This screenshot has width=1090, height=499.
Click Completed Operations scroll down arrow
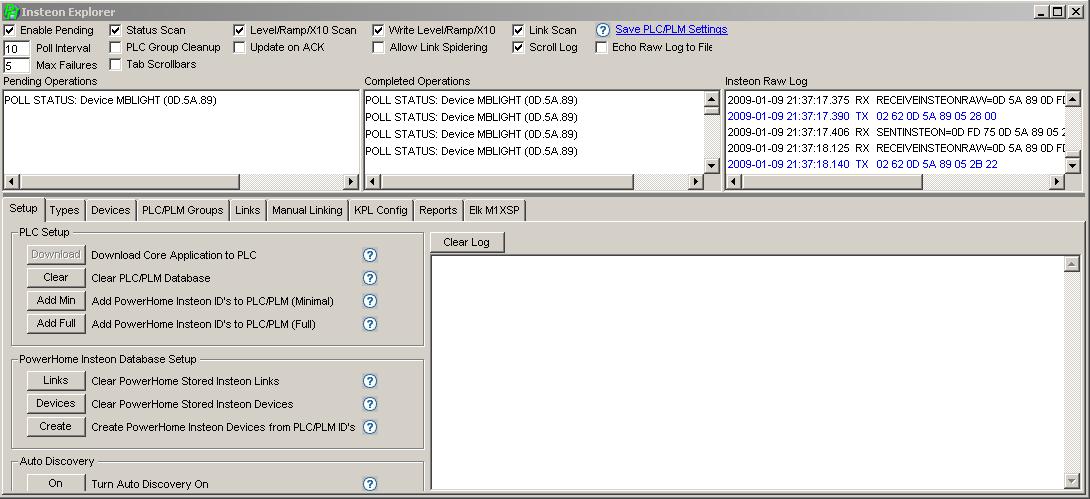coord(711,165)
